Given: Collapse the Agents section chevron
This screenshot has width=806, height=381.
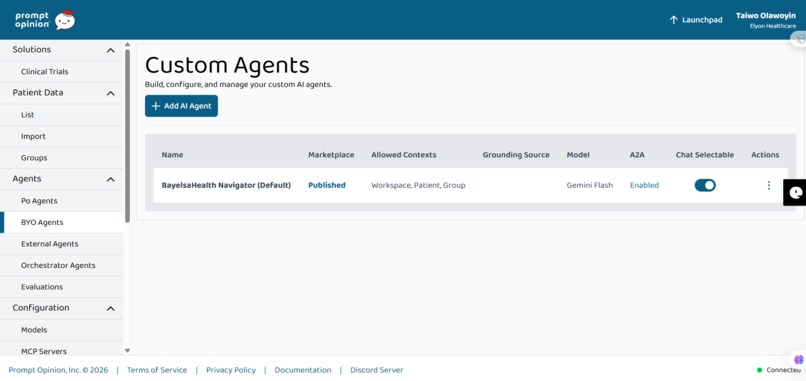Looking at the screenshot, I should (111, 179).
